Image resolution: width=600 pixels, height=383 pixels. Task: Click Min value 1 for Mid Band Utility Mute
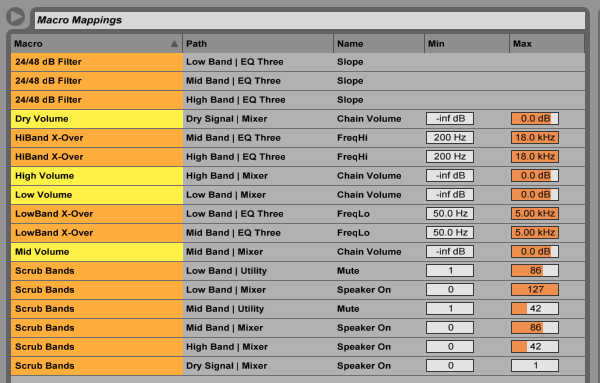(450, 309)
